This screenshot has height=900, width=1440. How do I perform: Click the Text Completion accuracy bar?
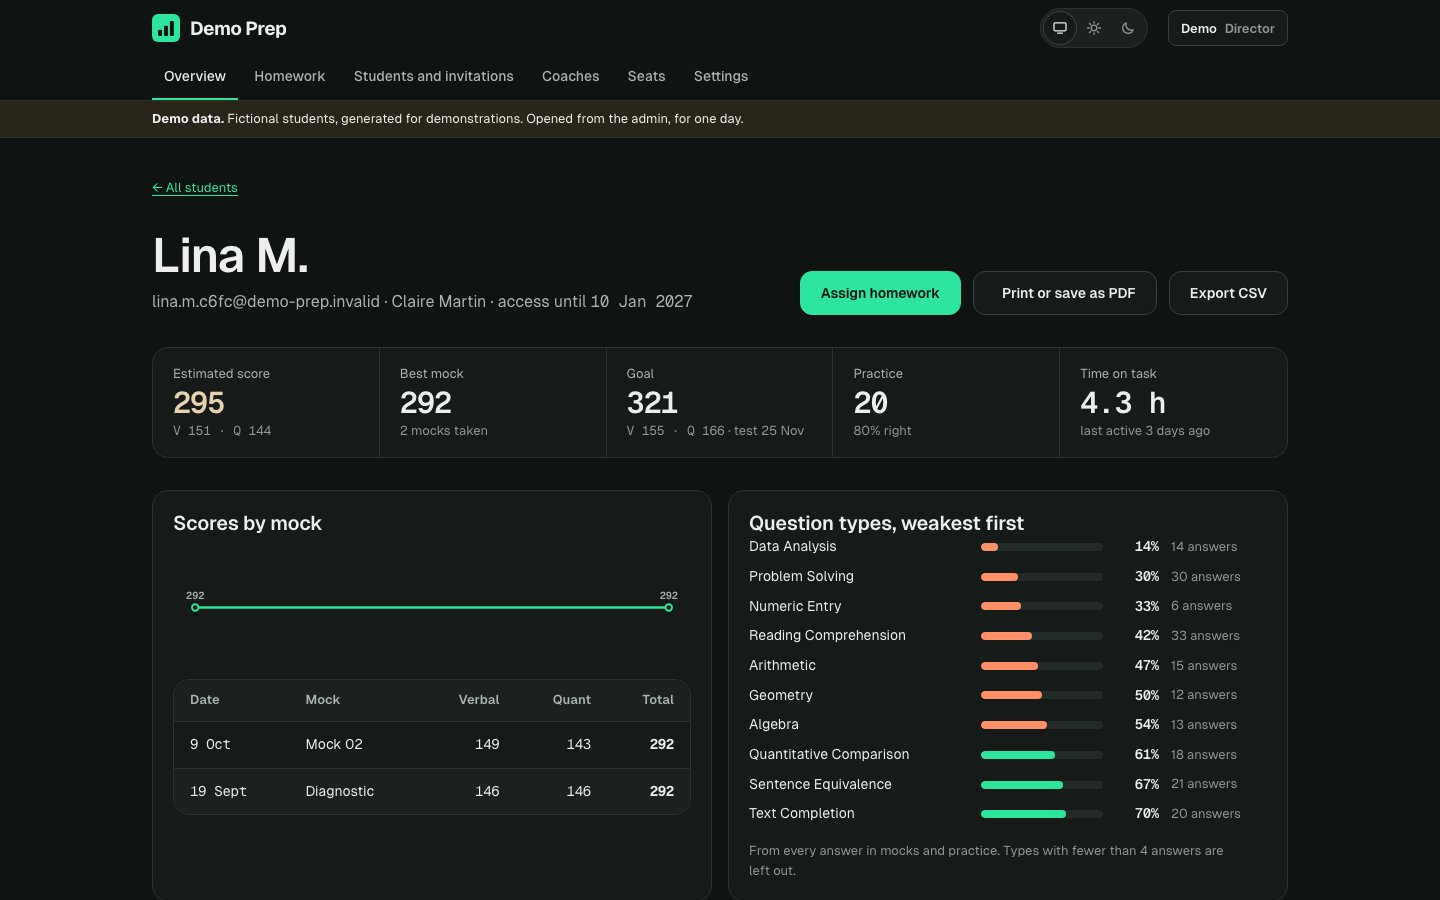pyautogui.click(x=1042, y=814)
